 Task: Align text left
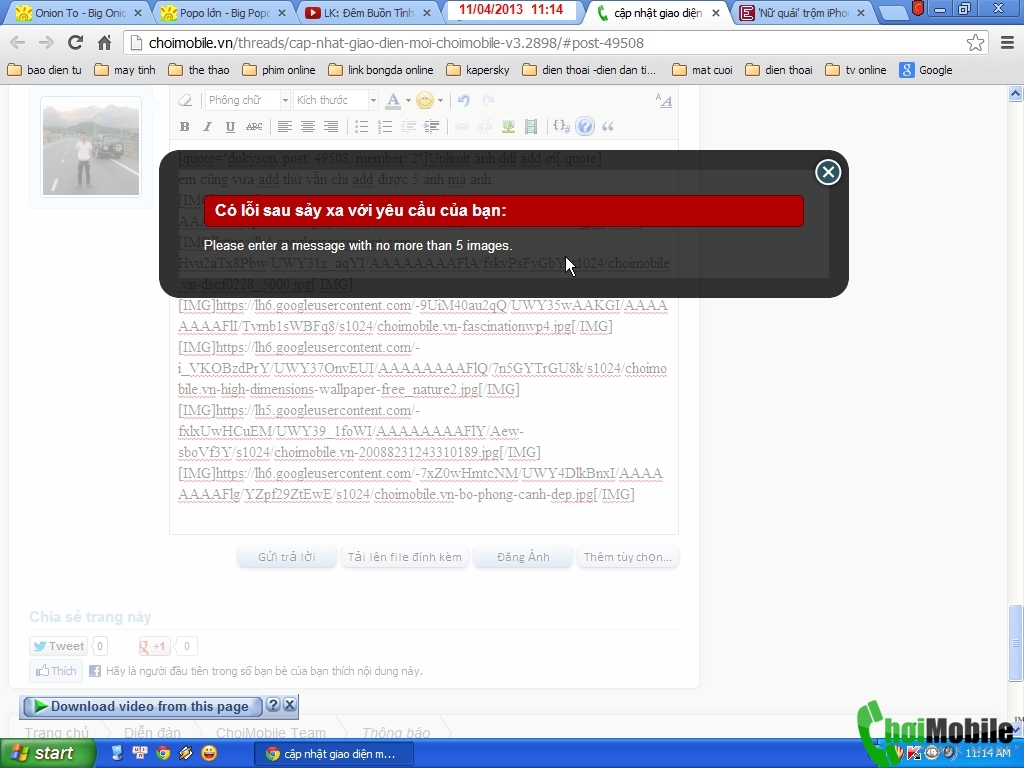284,127
